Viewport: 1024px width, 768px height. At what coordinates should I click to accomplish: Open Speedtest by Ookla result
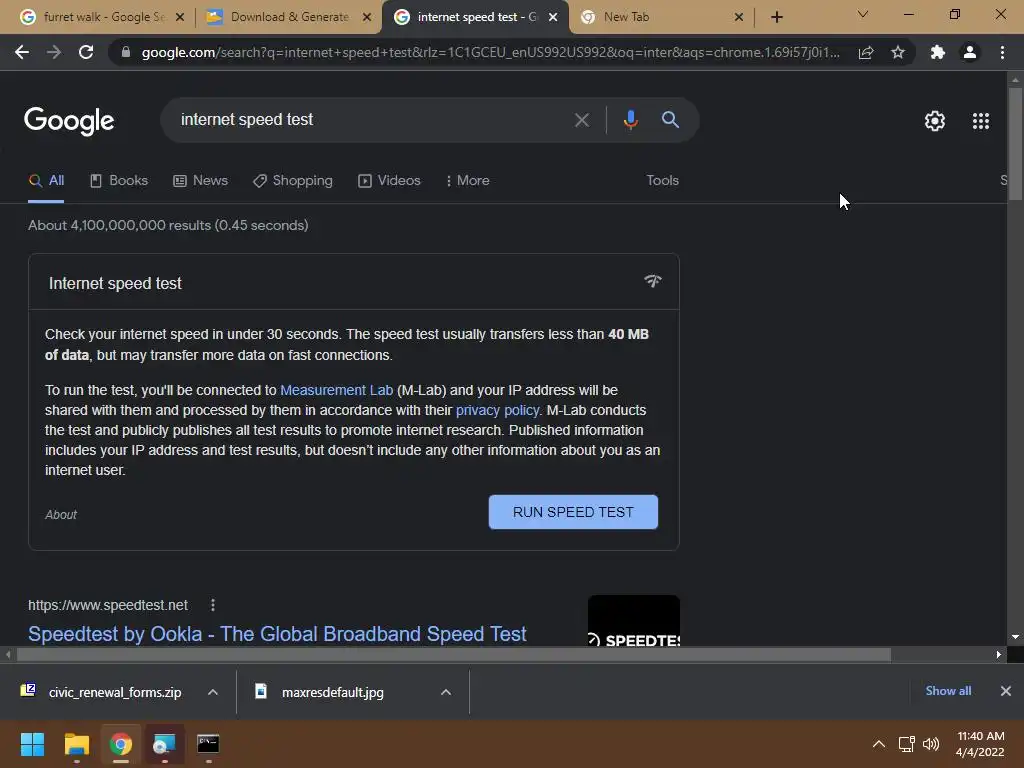277,634
